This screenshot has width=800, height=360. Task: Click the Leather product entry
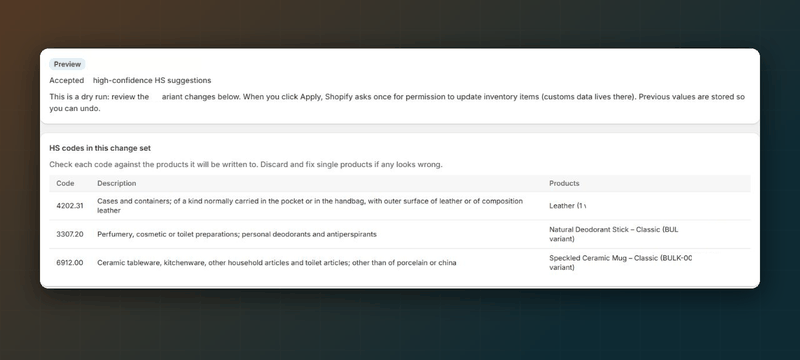coord(568,206)
